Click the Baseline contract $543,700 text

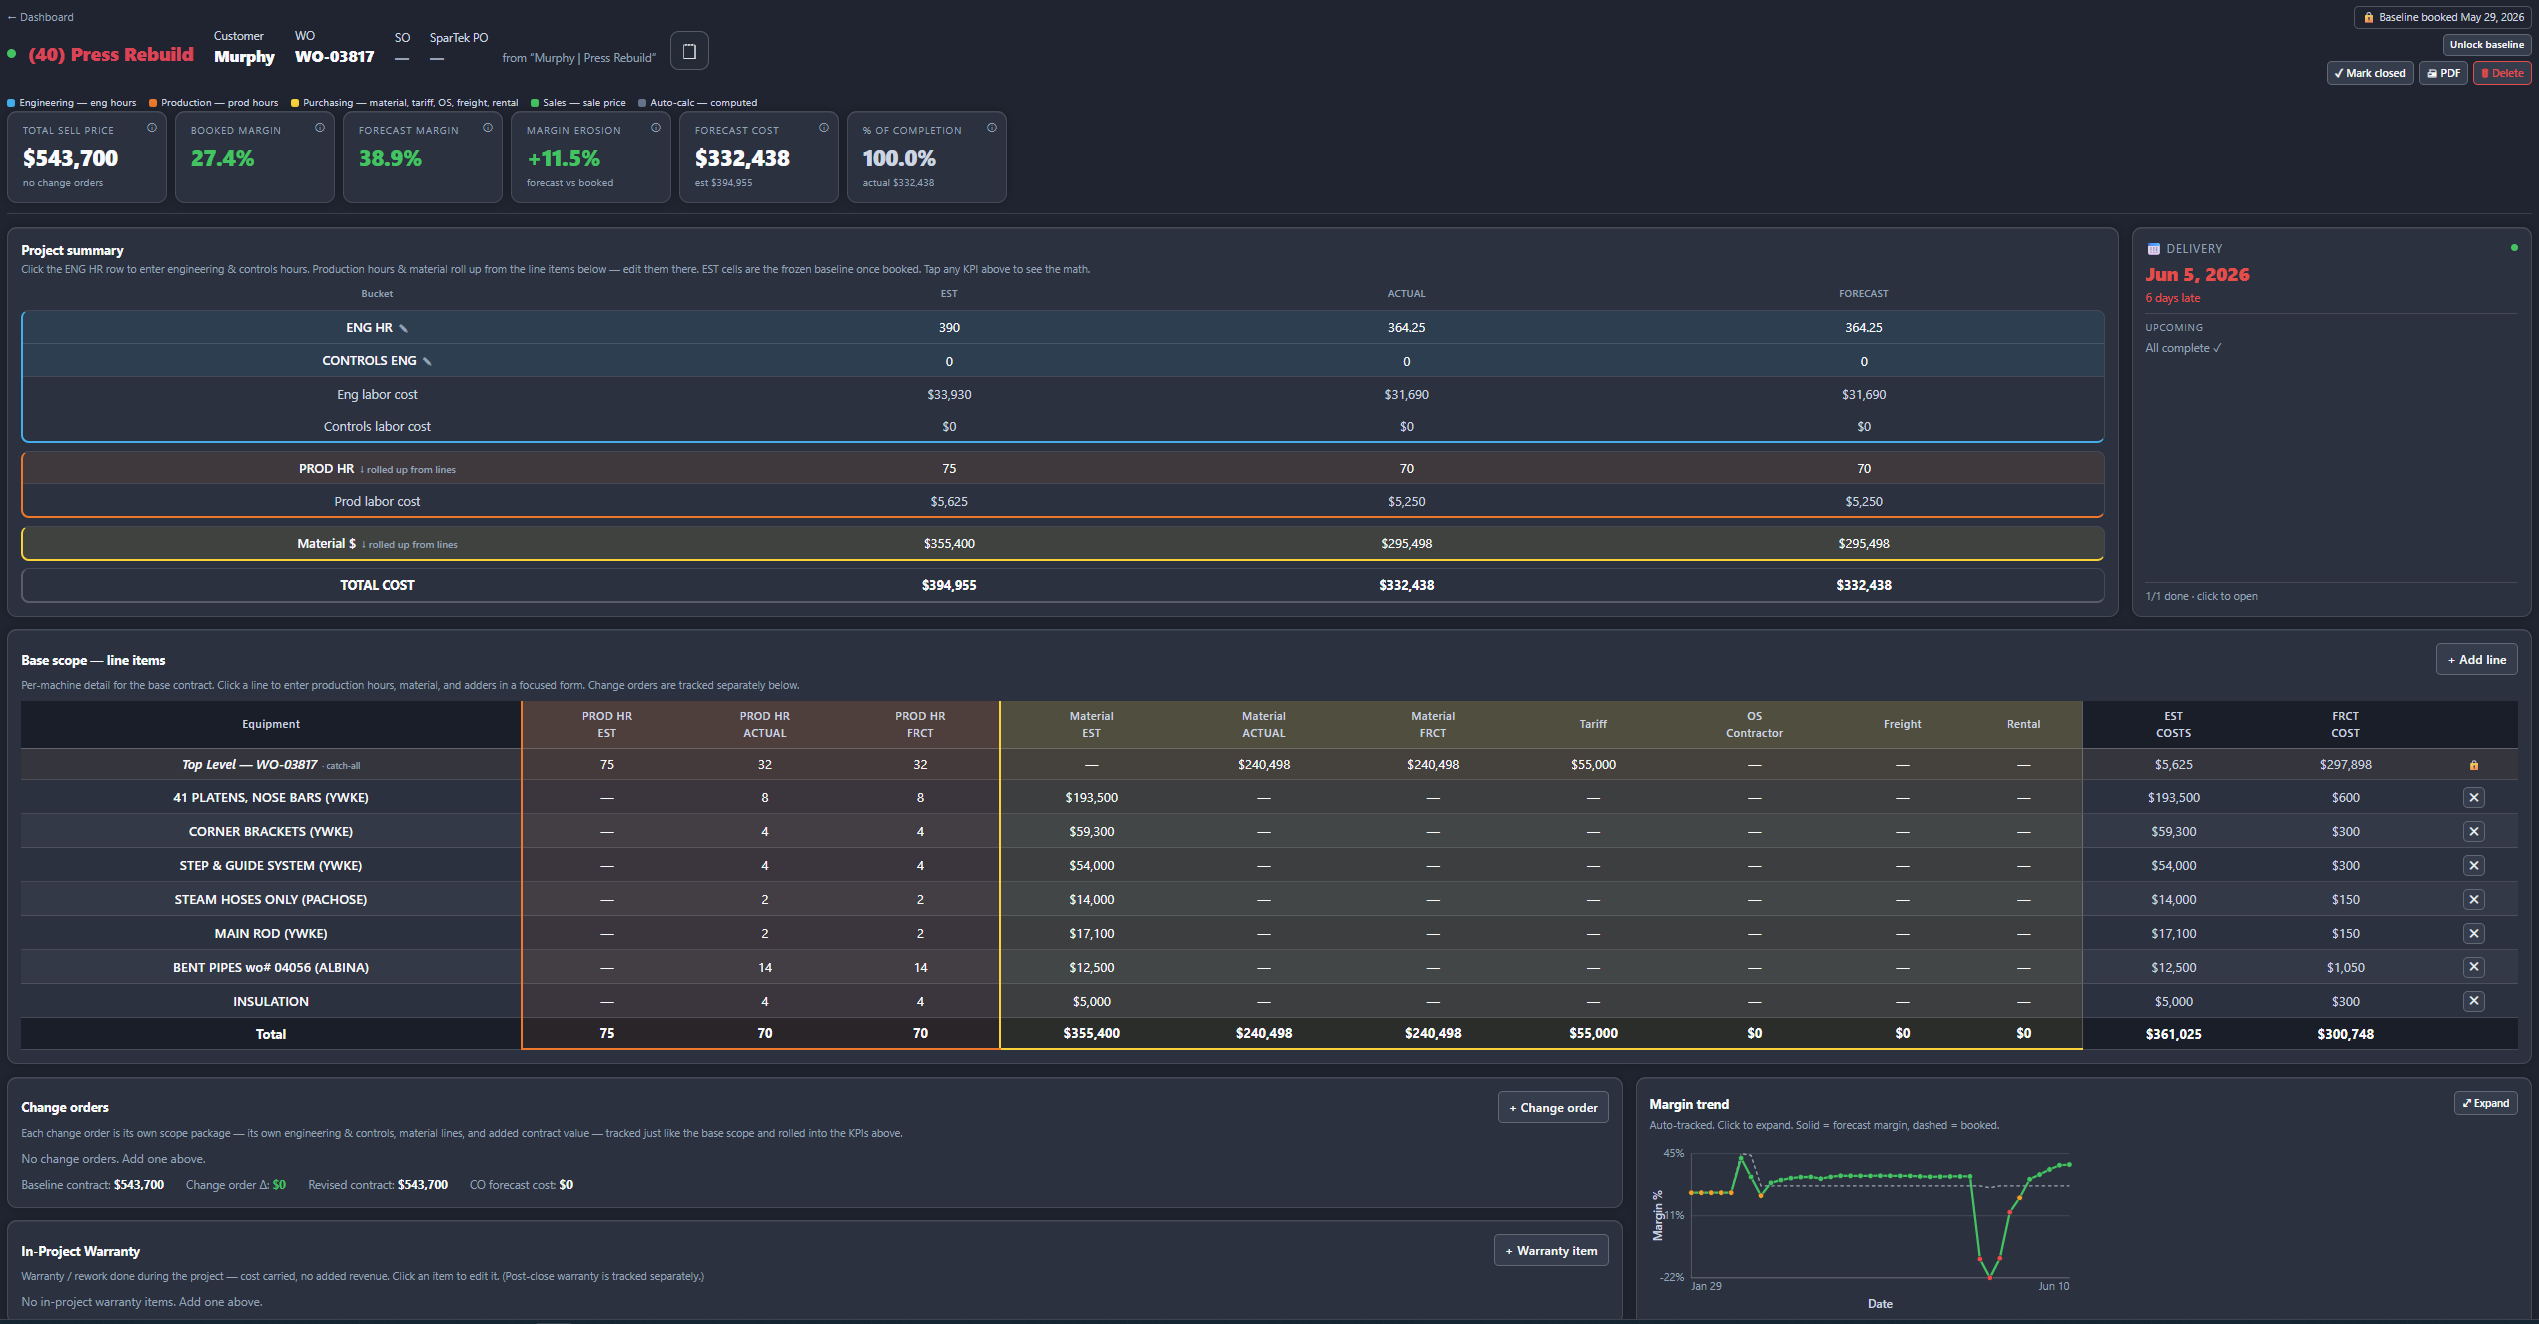93,1185
